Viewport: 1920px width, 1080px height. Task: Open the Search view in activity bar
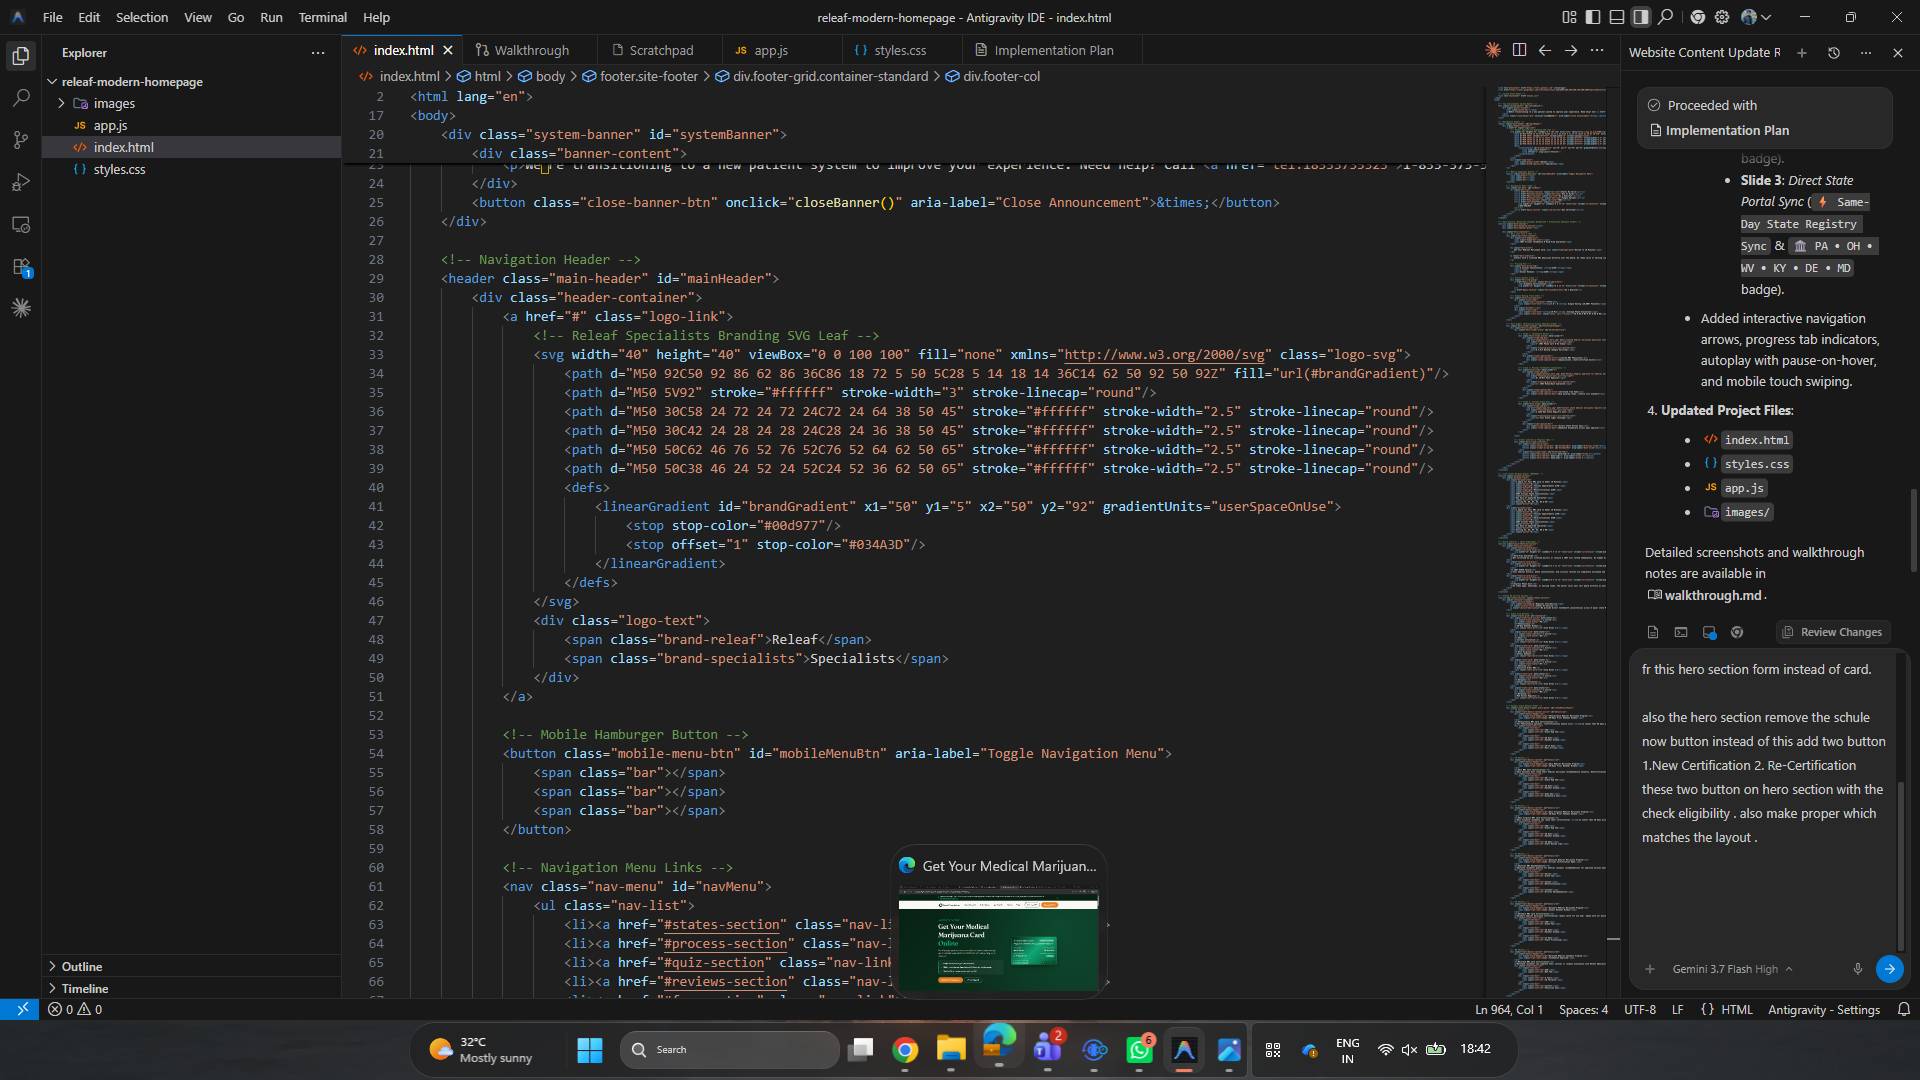pyautogui.click(x=21, y=98)
